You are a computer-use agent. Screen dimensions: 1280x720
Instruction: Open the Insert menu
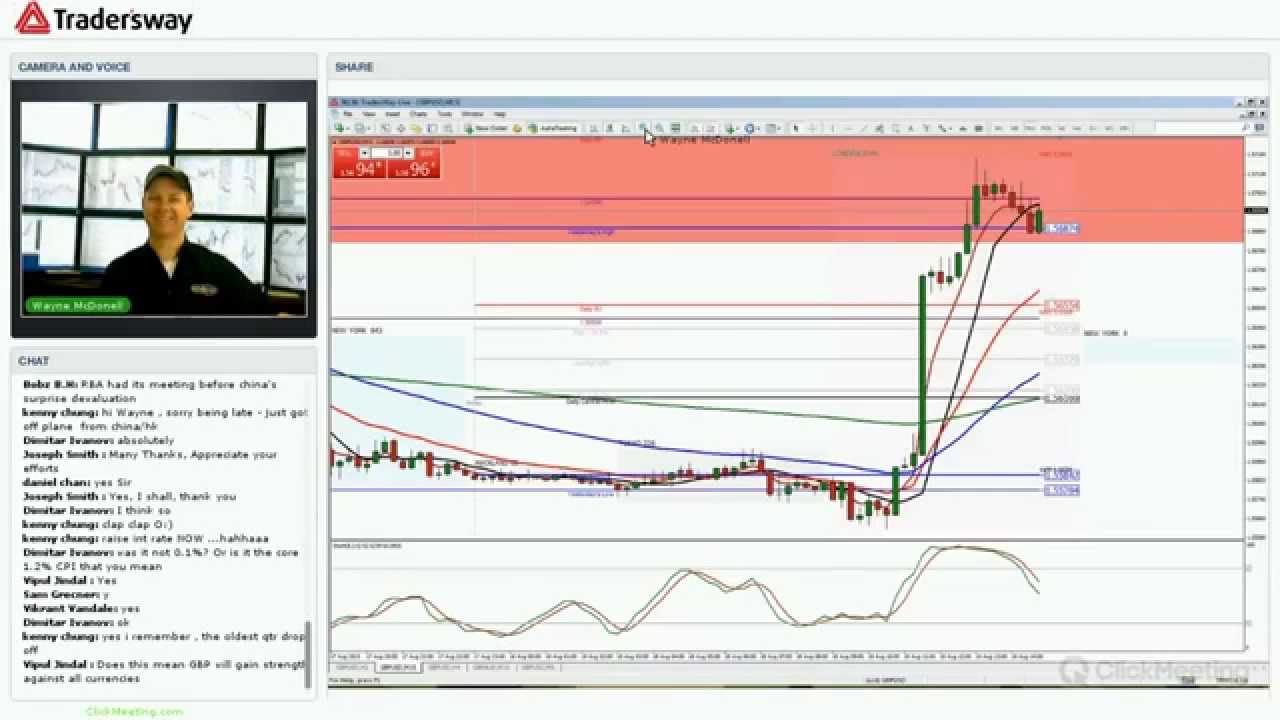click(x=392, y=114)
